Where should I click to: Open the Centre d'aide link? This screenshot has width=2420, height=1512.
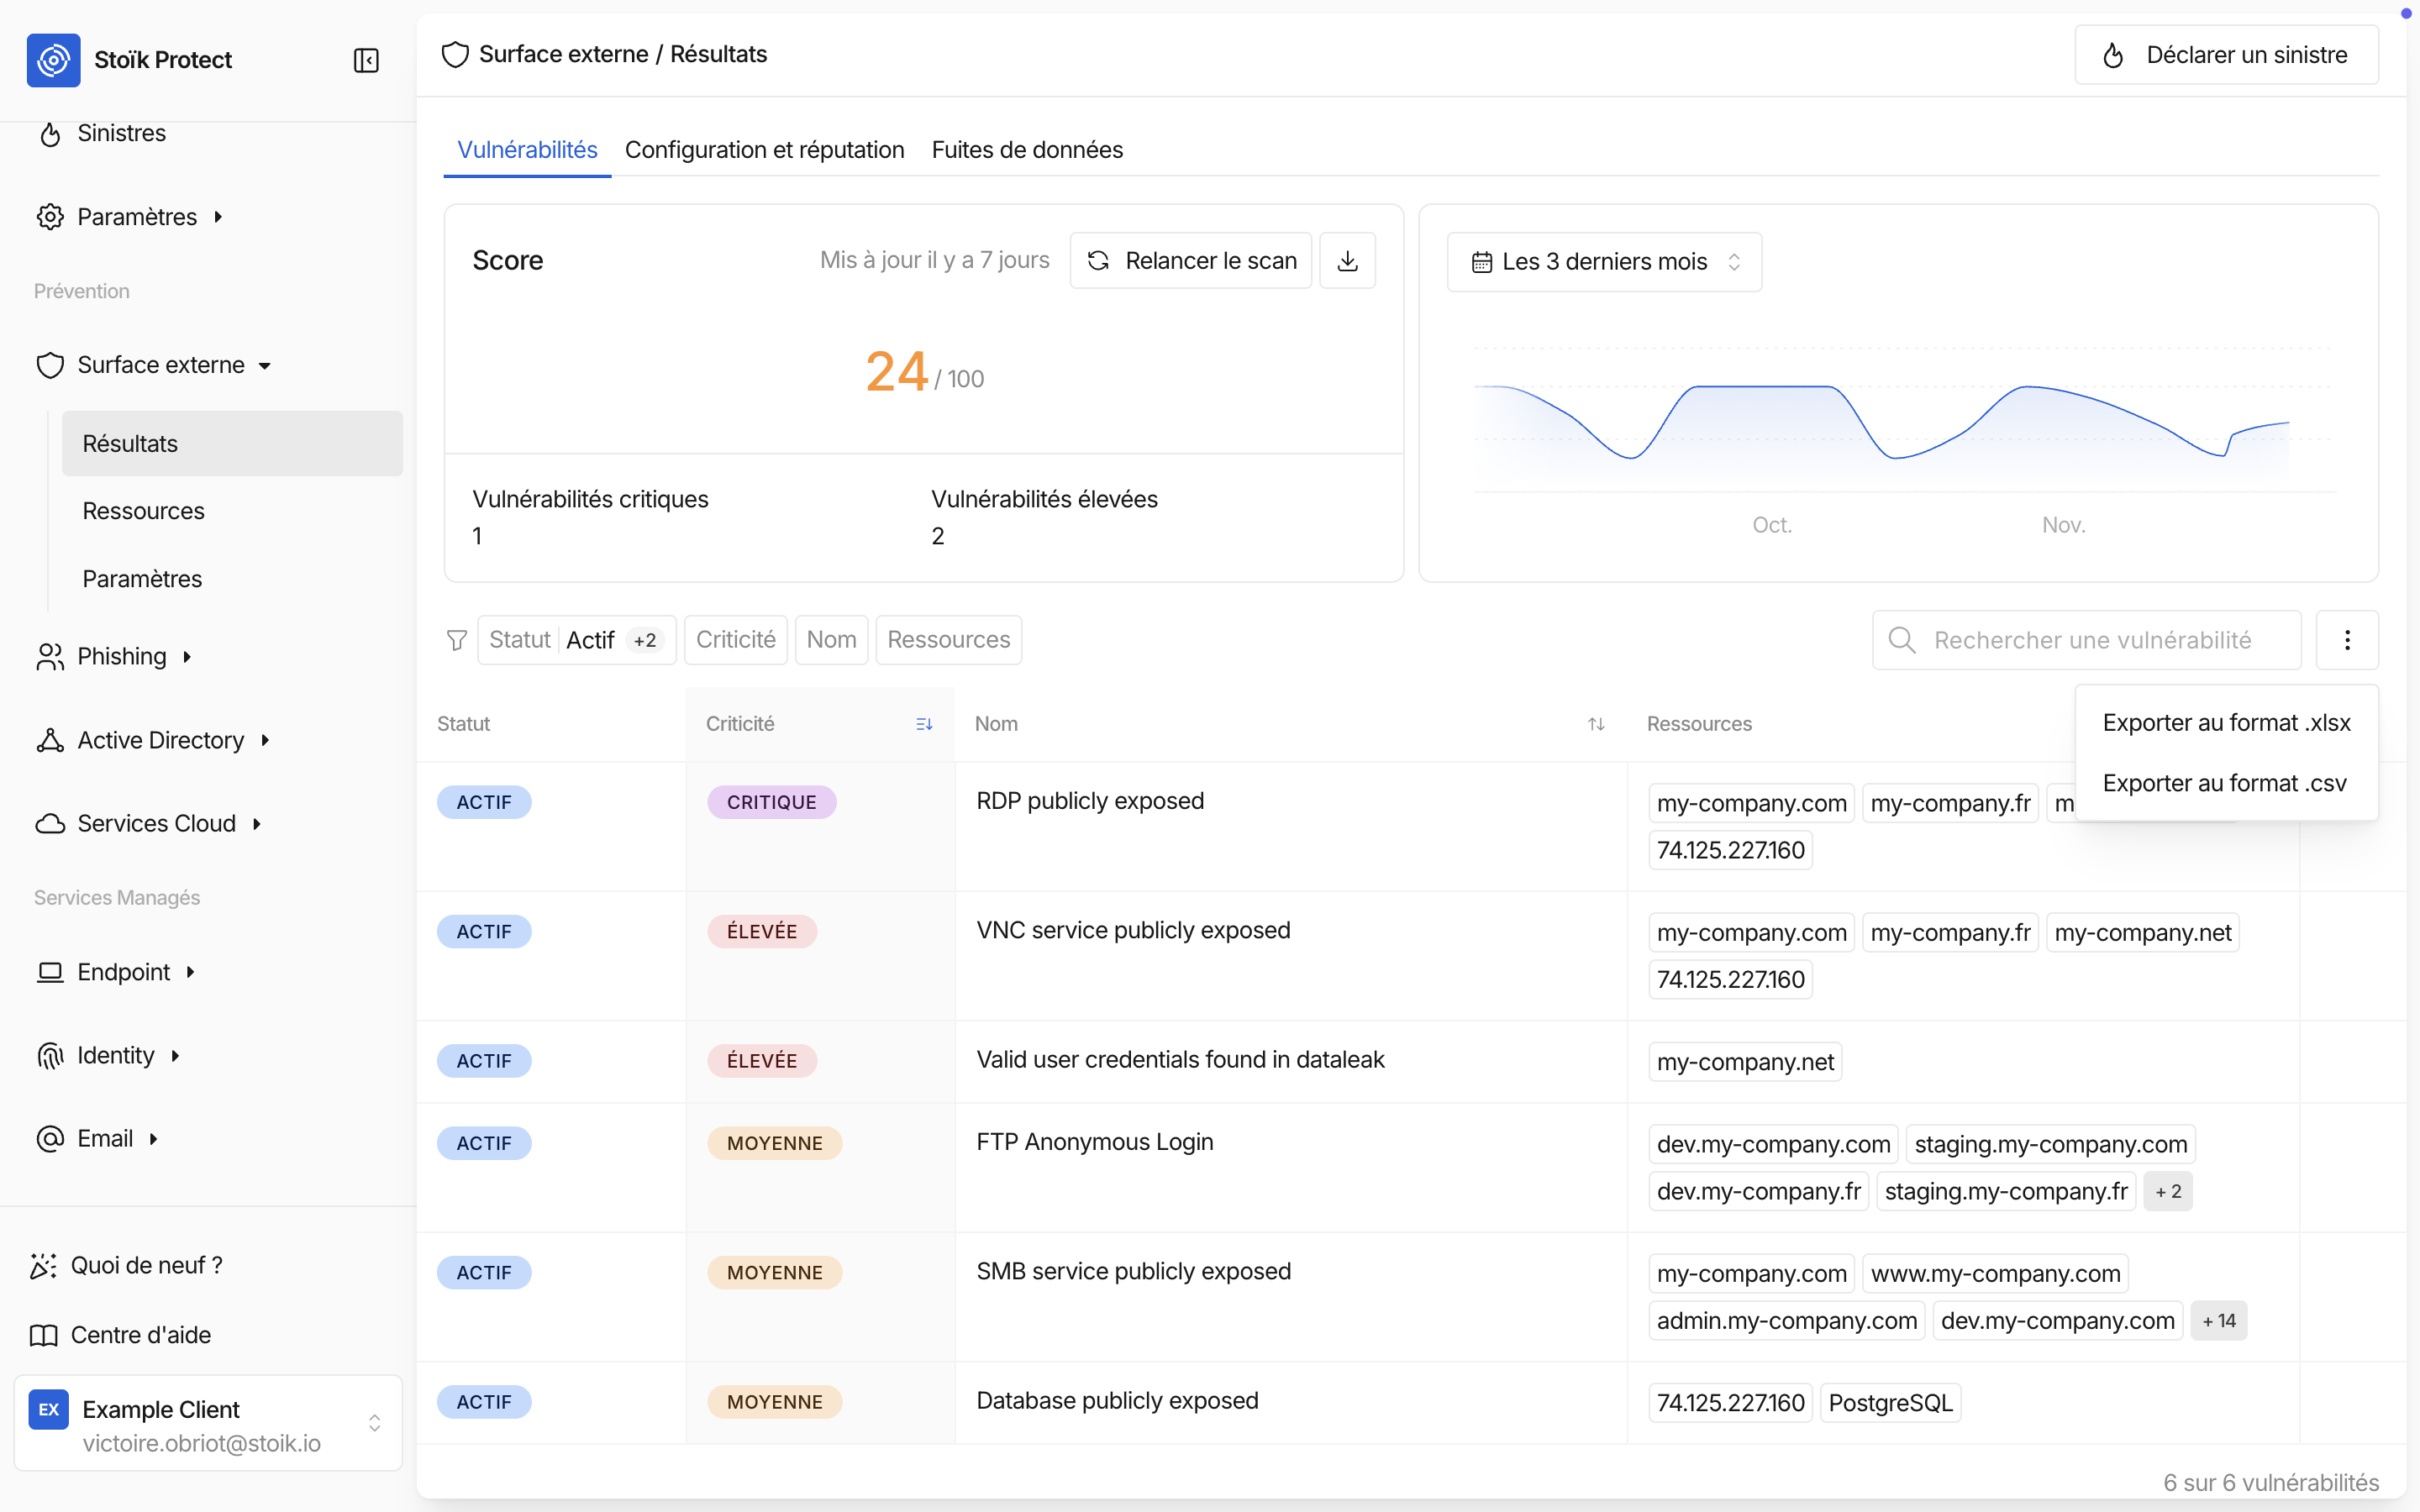click(x=140, y=1335)
